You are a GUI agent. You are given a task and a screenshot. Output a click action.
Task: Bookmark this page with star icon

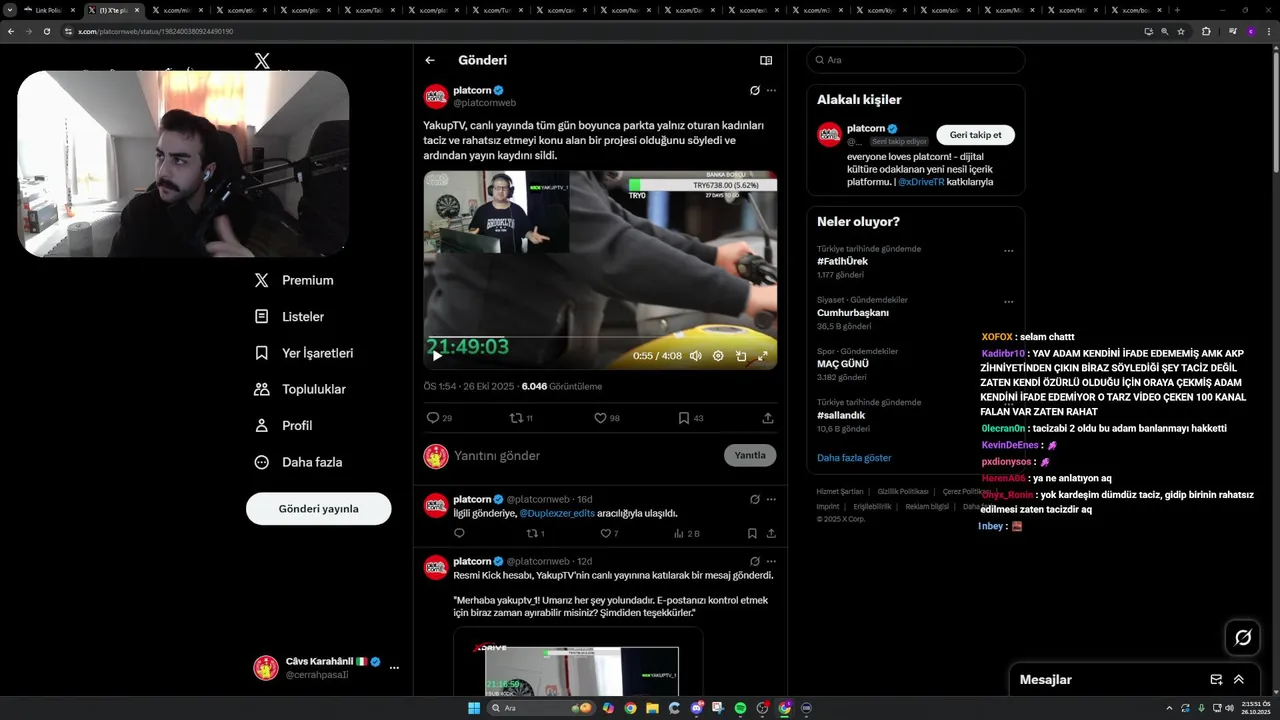(1181, 31)
